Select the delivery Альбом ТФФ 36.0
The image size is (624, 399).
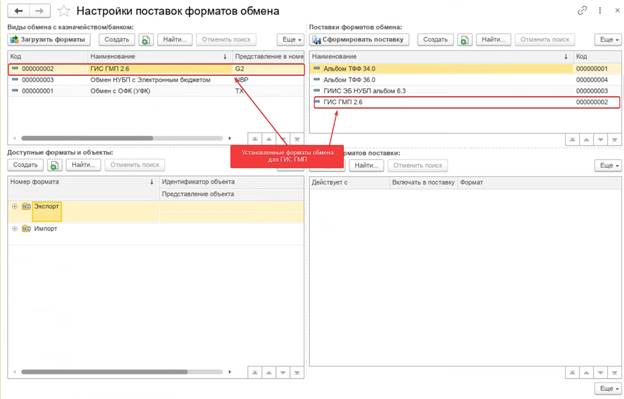click(x=465, y=80)
